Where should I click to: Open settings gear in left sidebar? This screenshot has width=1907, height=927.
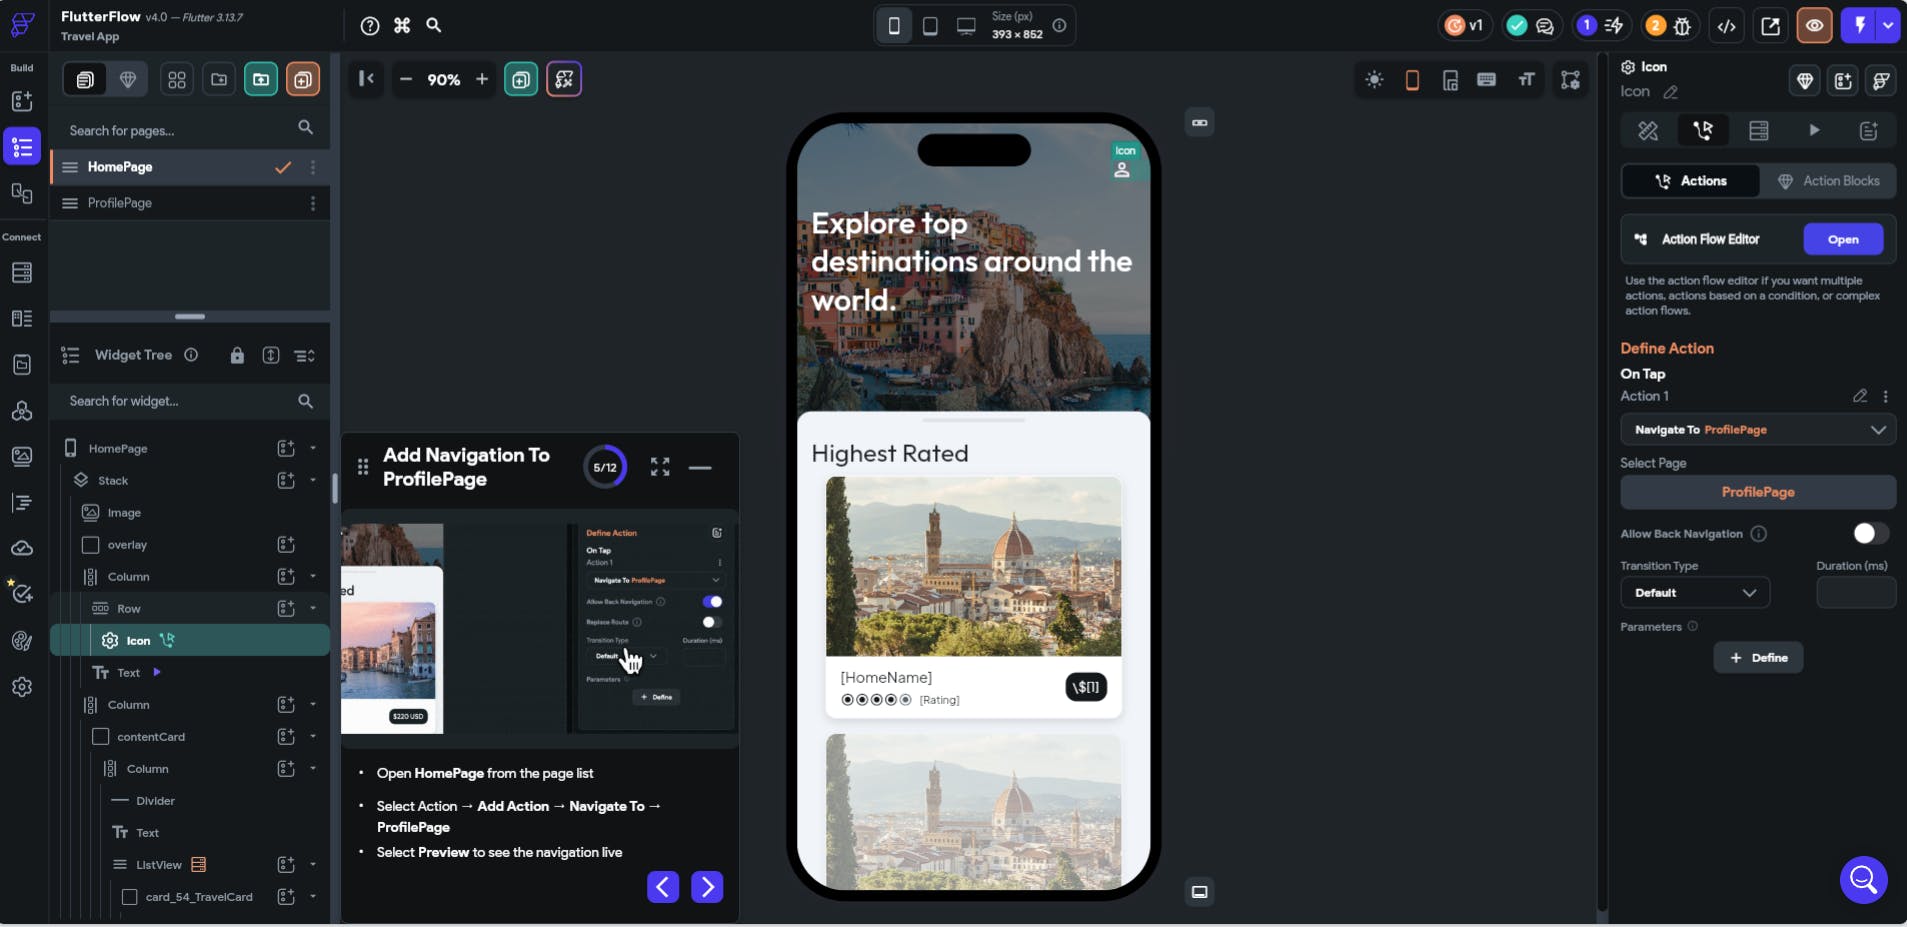pyautogui.click(x=22, y=687)
